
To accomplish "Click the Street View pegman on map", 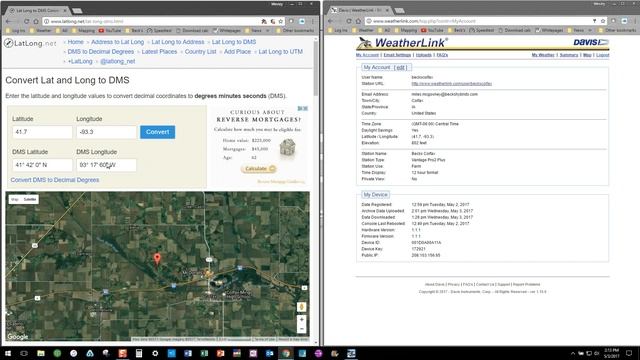I will click(x=302, y=307).
